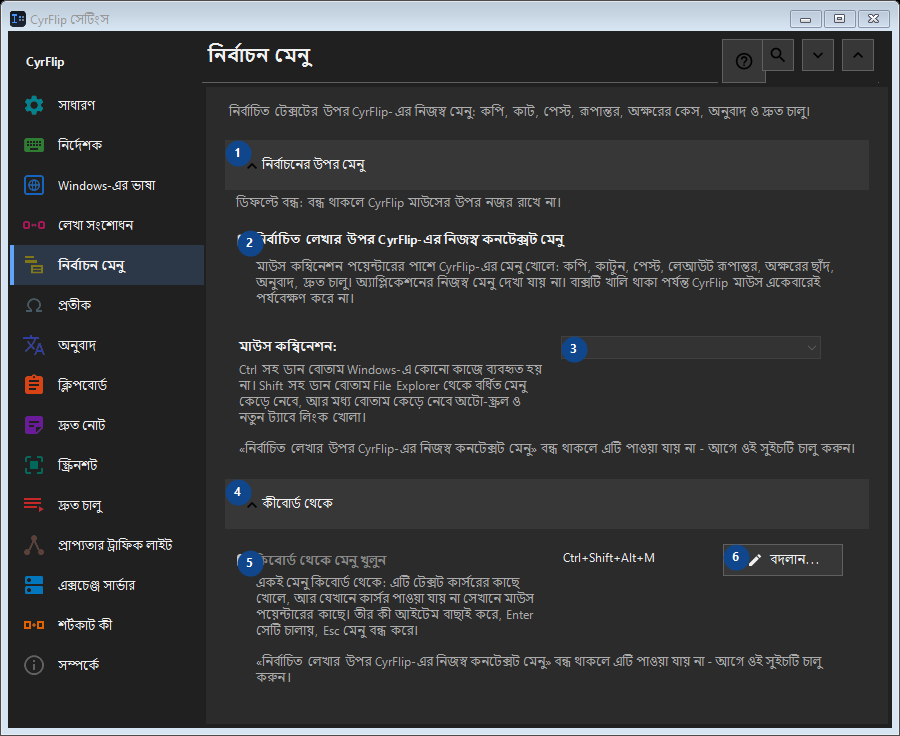The image size is (900, 736).
Task: Click the upward chevron button in header
Action: [858, 55]
